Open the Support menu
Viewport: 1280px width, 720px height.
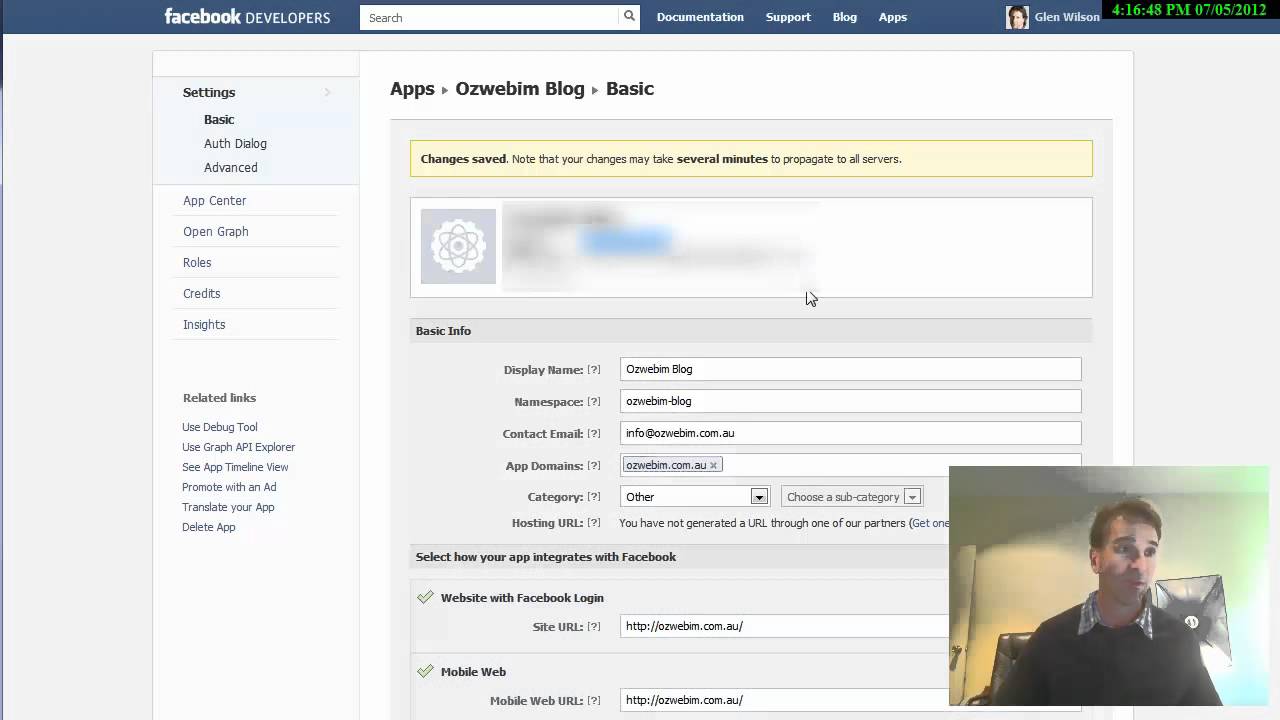[788, 17]
